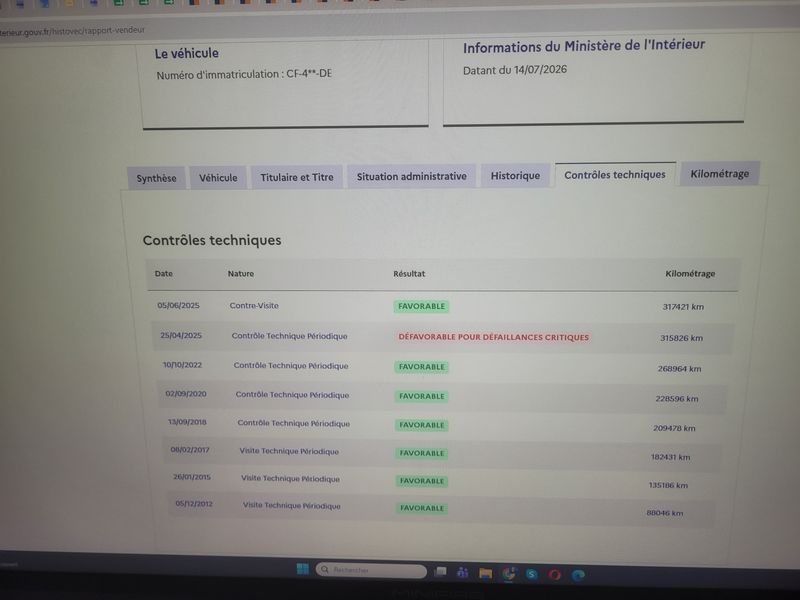Click the Kilométrage column header

click(x=690, y=274)
